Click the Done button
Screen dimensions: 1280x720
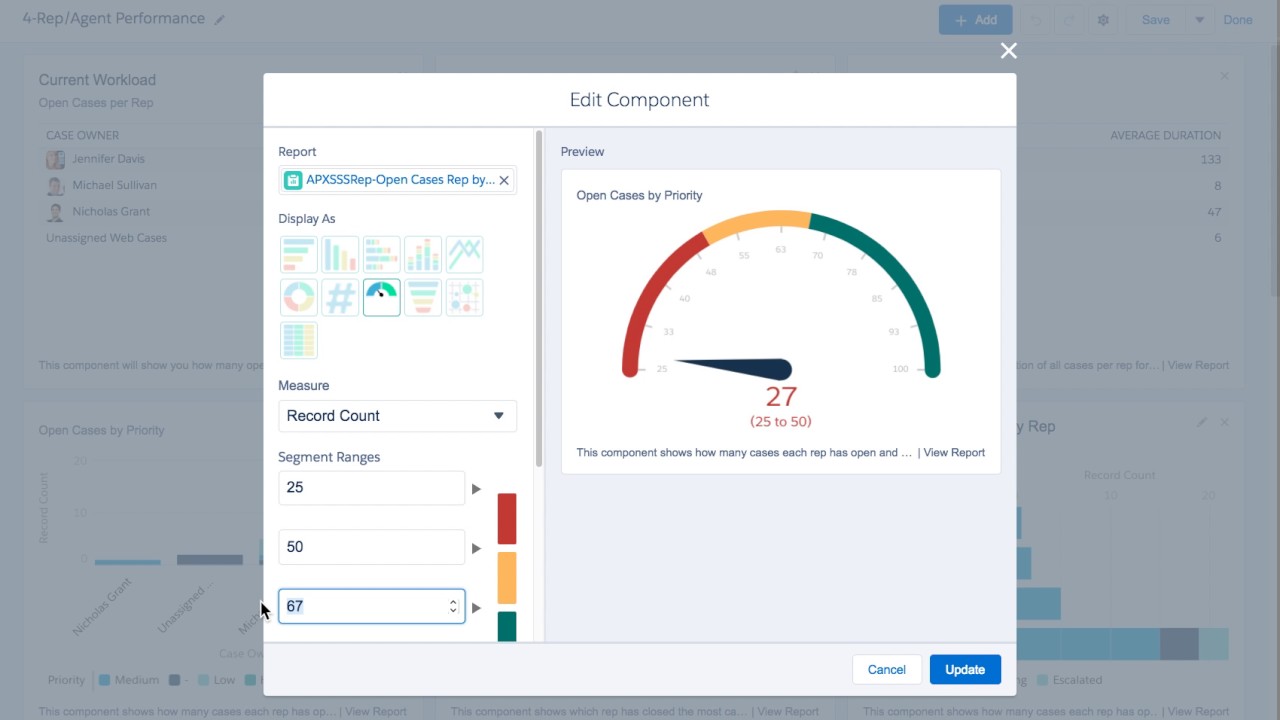coord(1238,20)
